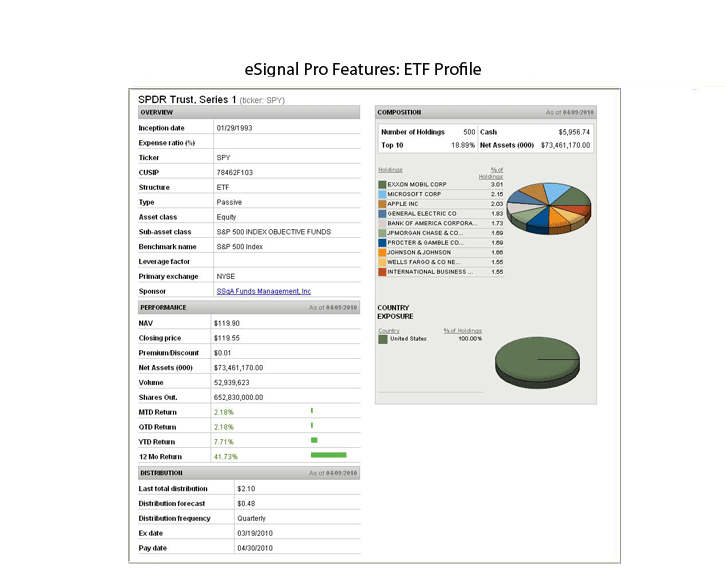
Task: Click the QTD Return green bar
Action: (x=312, y=426)
